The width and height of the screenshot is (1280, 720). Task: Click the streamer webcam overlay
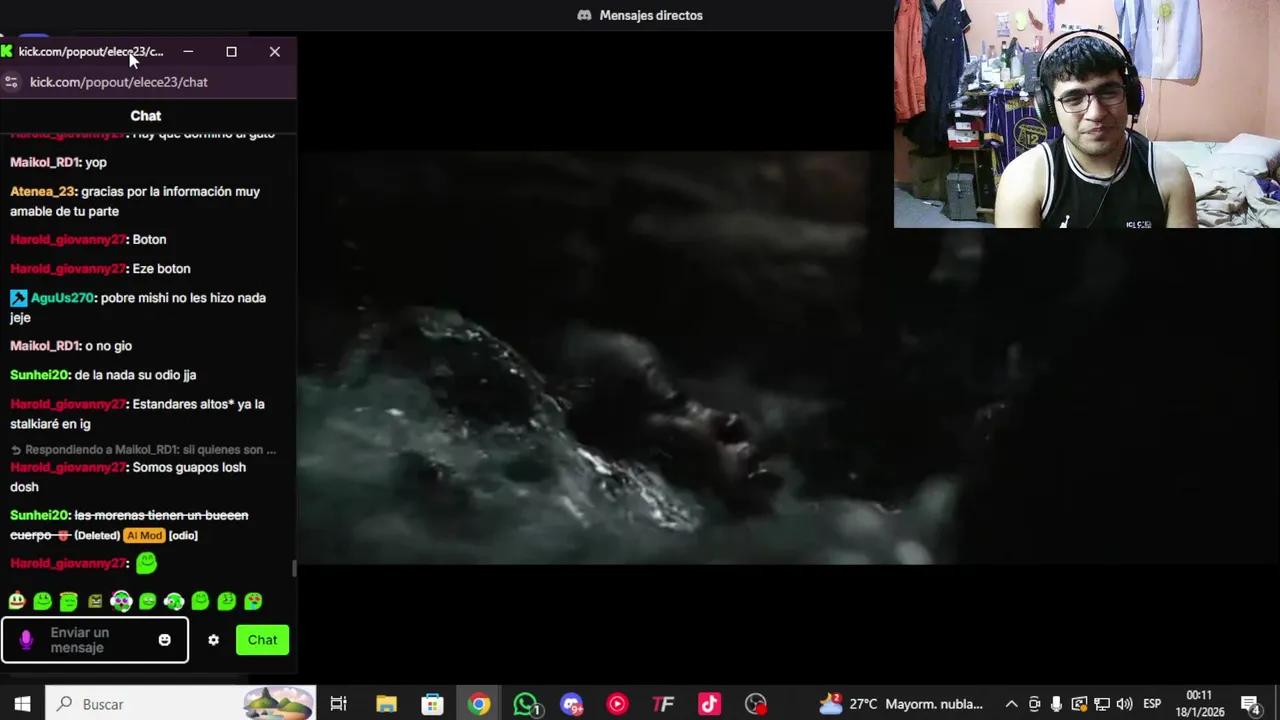[x=1087, y=114]
